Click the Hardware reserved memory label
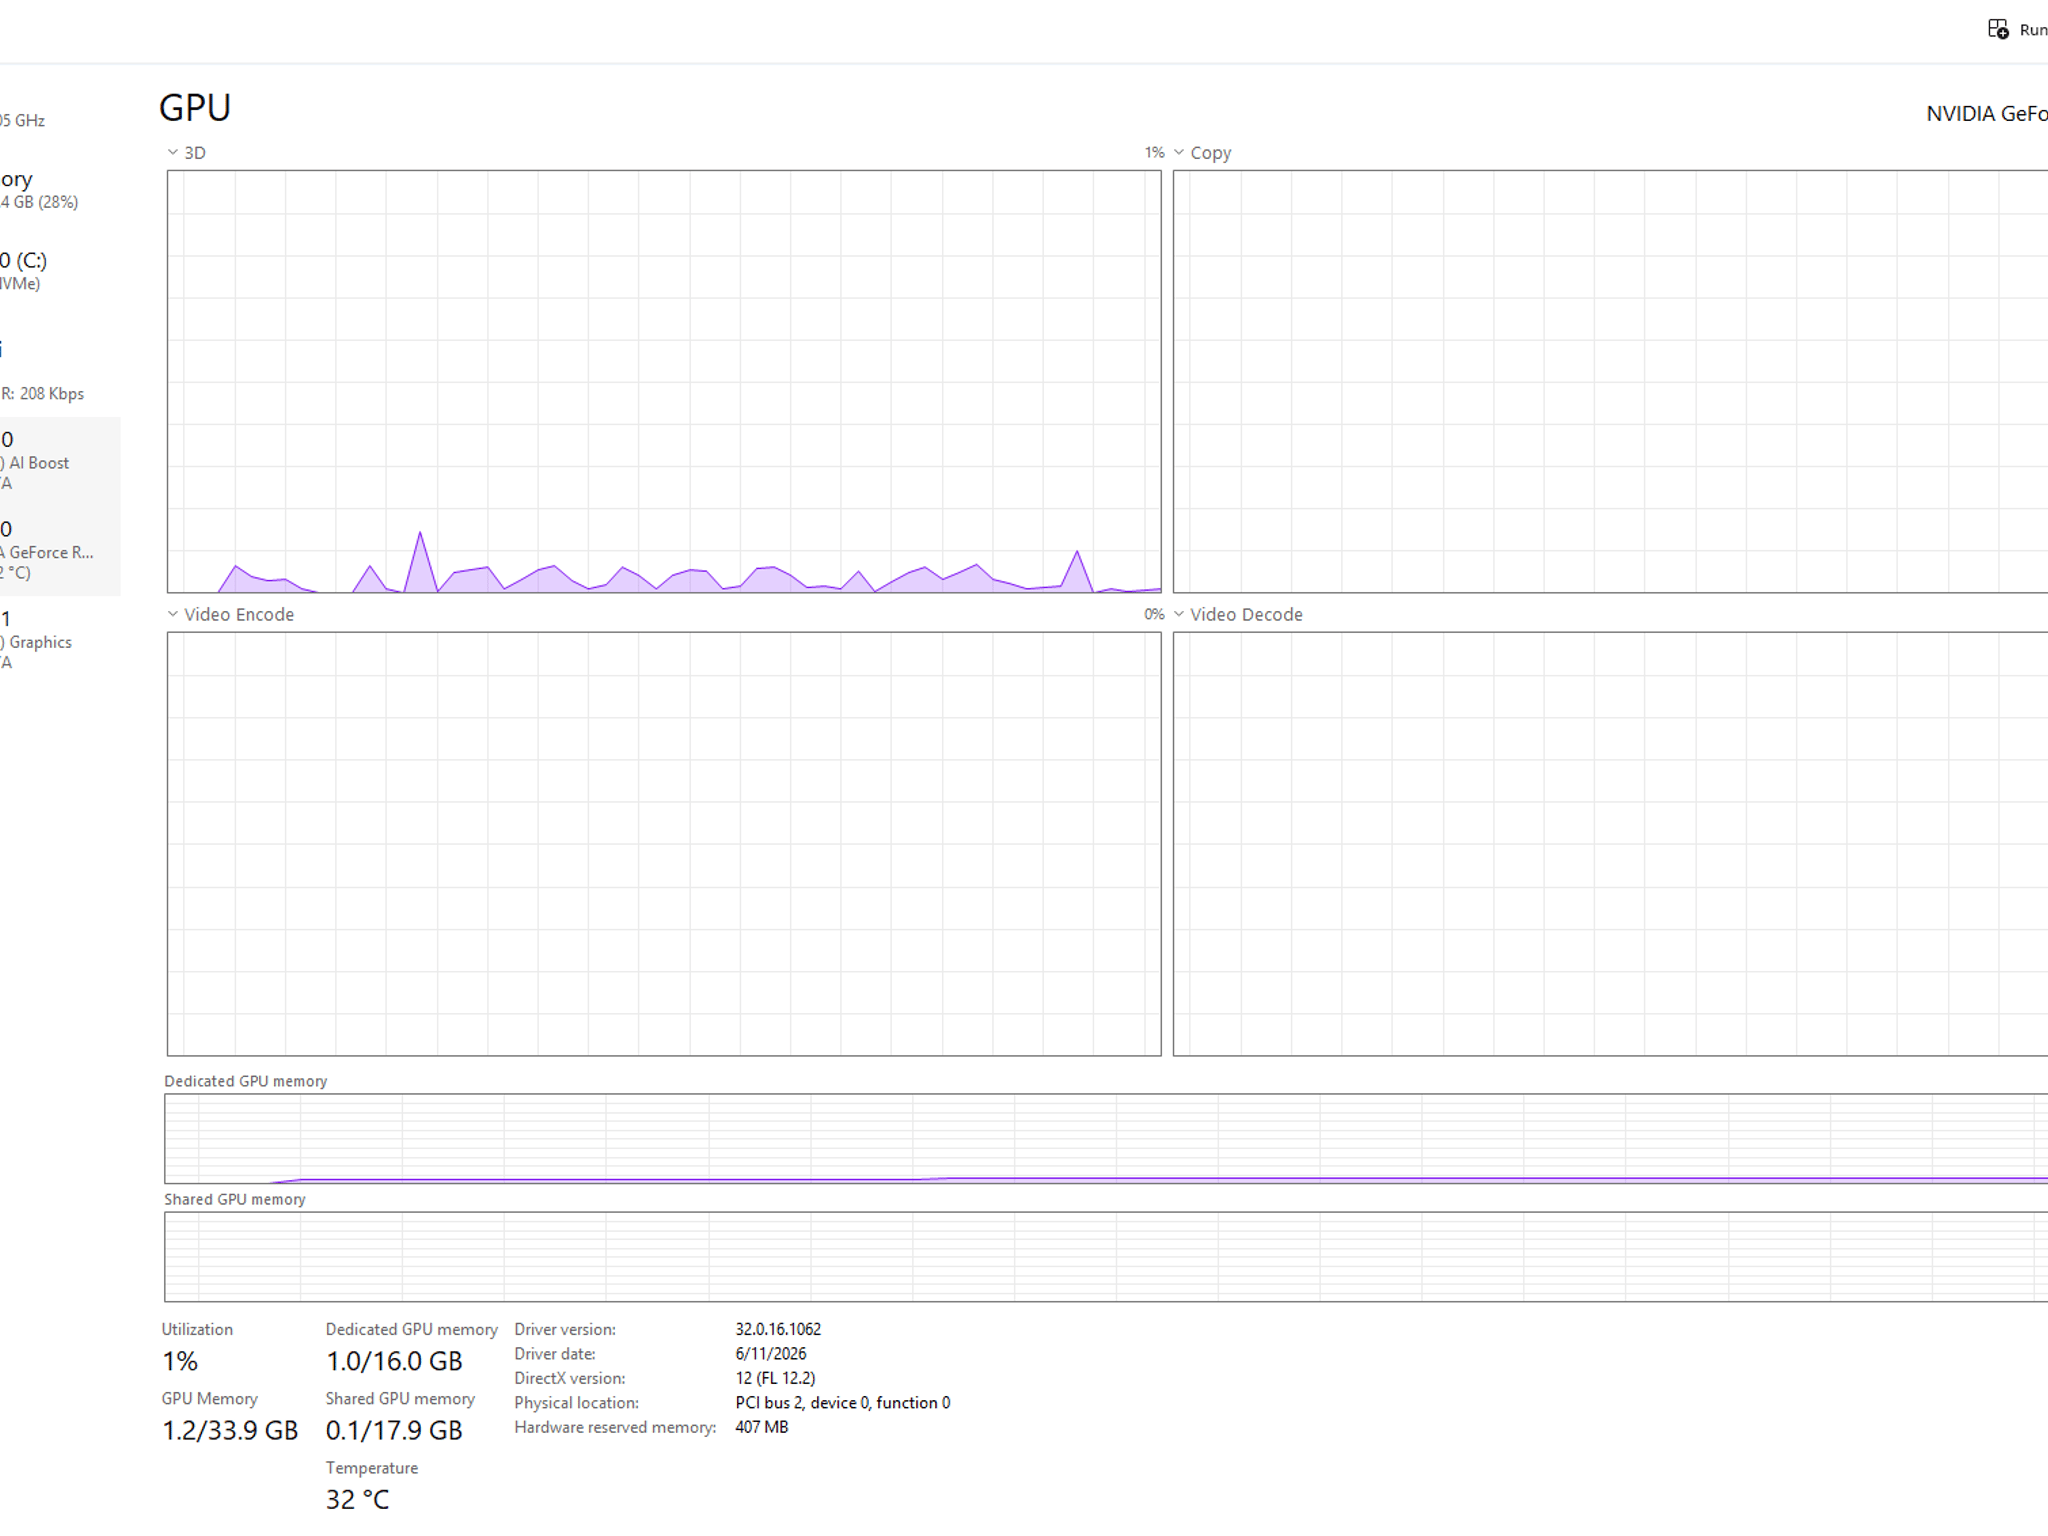Screen dimensions: 2048x1536 pyautogui.click(x=615, y=1427)
